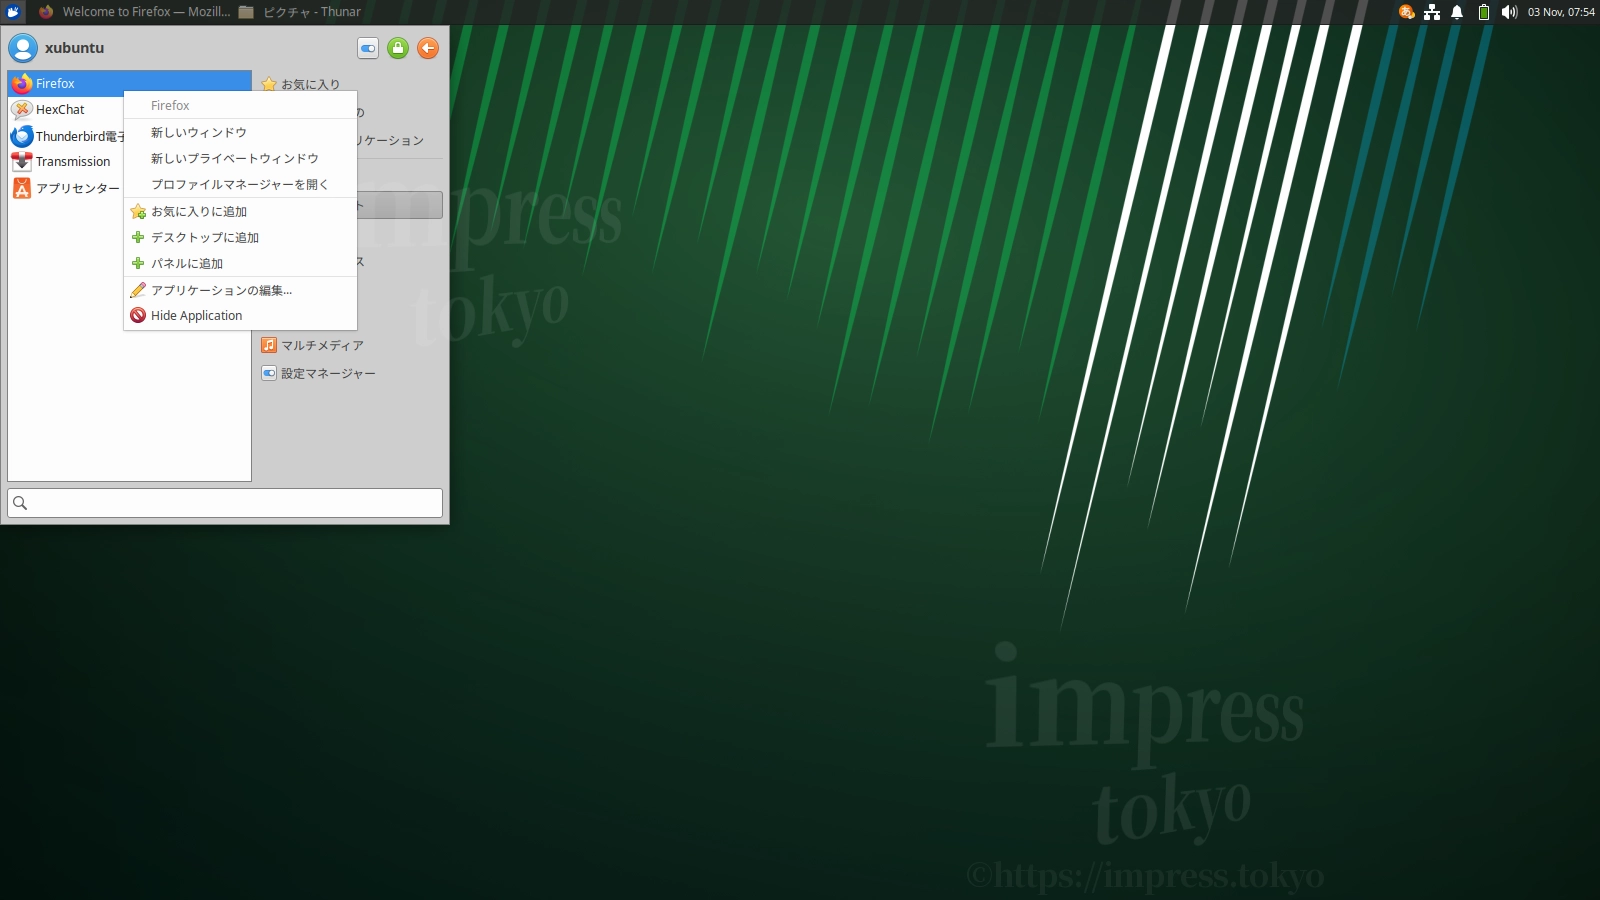
Task: Select アプリケーションの編集... in the context menu
Action: (x=240, y=290)
